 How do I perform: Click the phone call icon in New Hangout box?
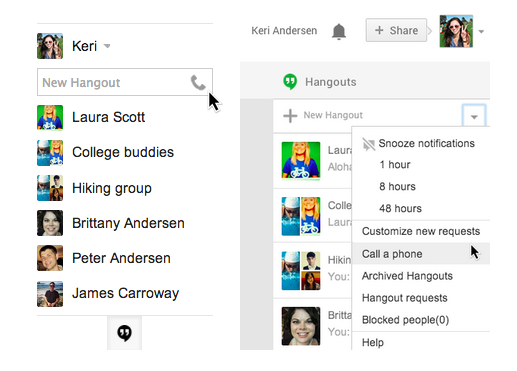click(x=198, y=83)
